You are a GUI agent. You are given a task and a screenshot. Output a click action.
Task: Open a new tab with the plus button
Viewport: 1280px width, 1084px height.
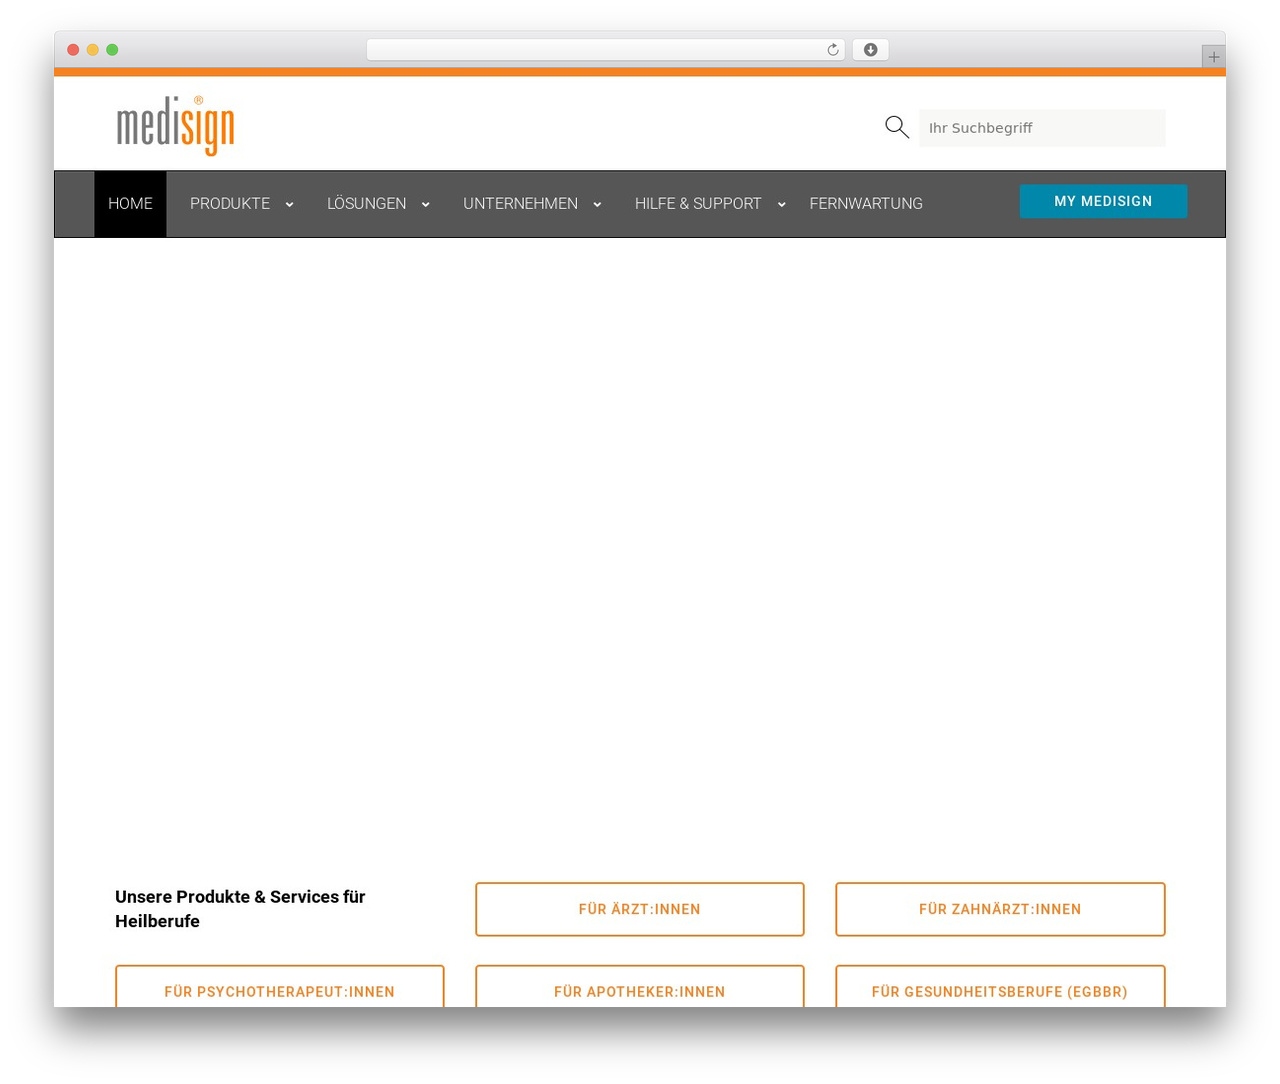tap(1213, 57)
